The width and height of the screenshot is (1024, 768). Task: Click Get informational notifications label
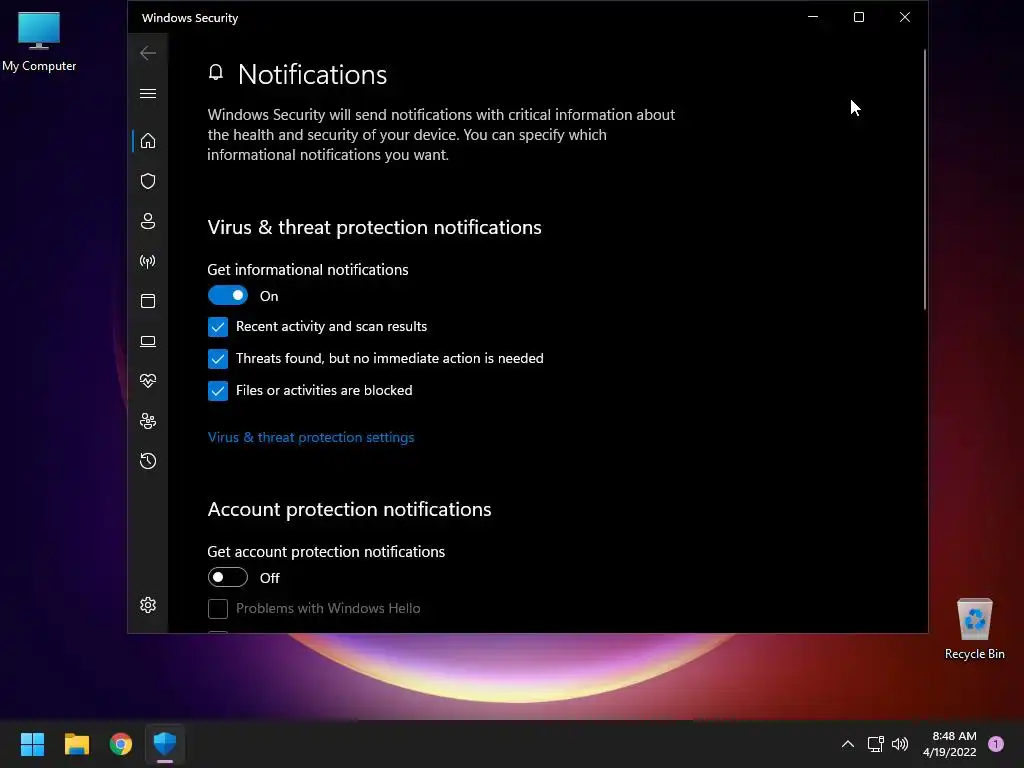point(308,270)
